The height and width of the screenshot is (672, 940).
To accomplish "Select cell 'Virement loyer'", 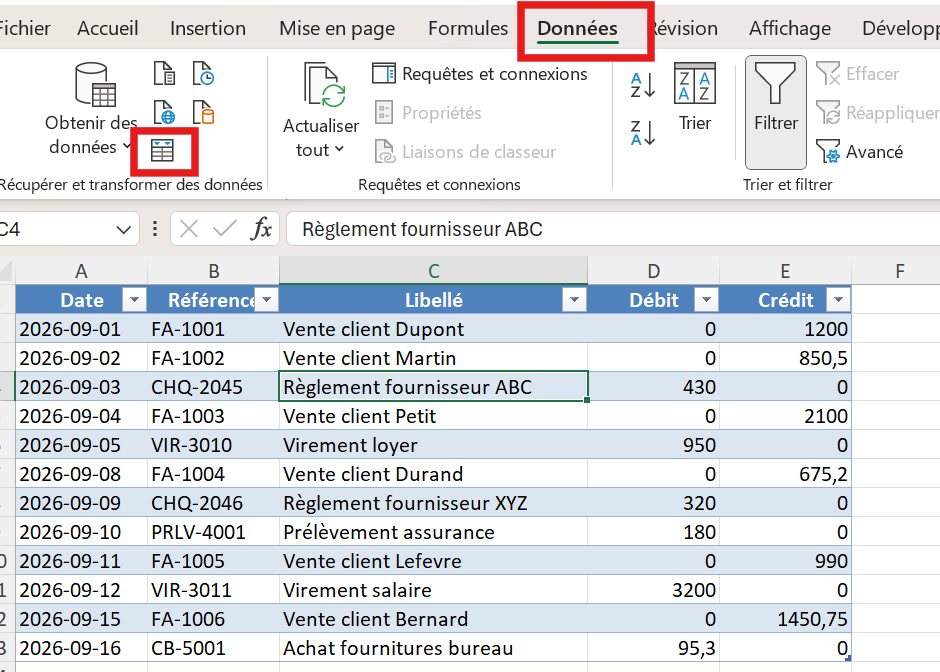I will point(433,445).
